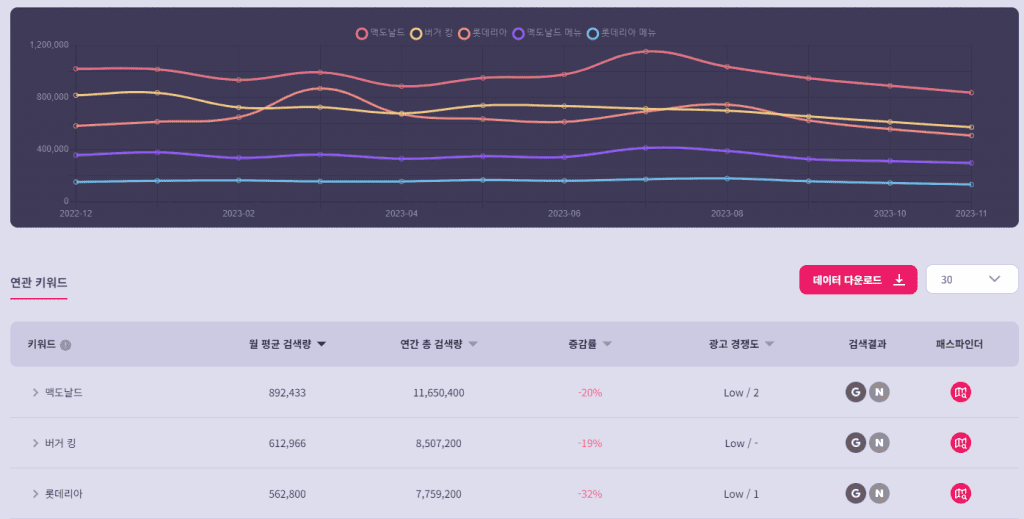Launch Pathfinder for 맥도날드 keyword

click(960, 392)
